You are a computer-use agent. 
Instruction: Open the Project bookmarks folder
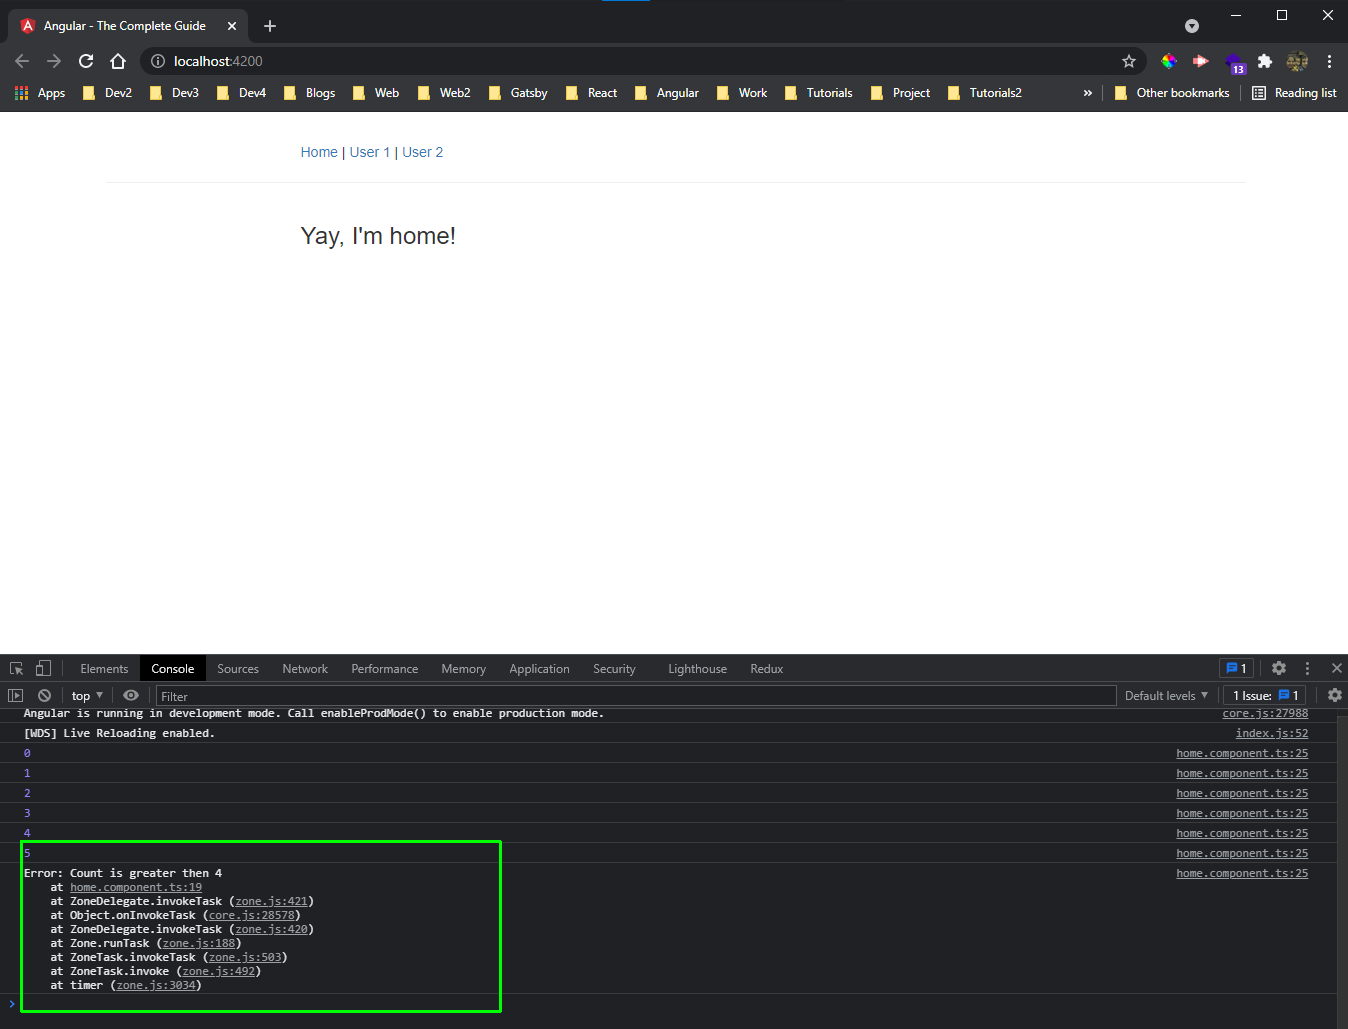[901, 93]
